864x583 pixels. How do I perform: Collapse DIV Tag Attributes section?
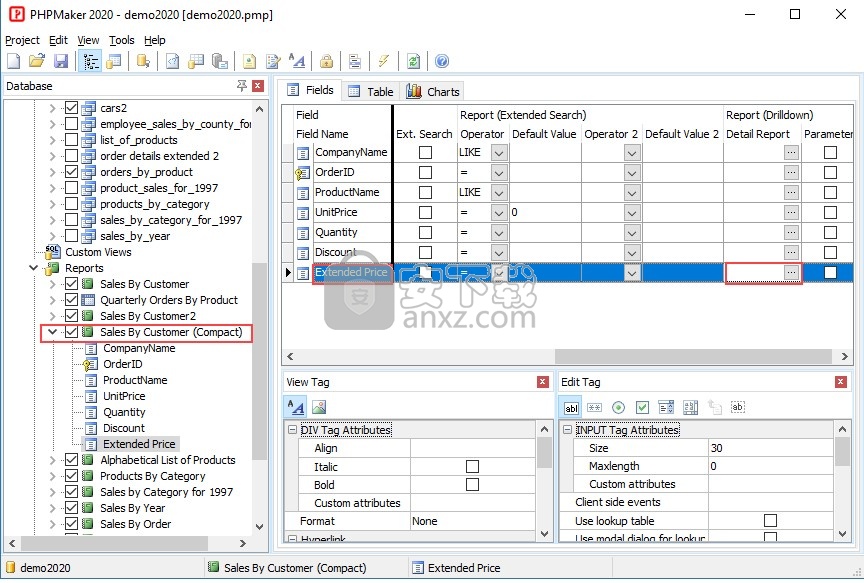pos(292,430)
